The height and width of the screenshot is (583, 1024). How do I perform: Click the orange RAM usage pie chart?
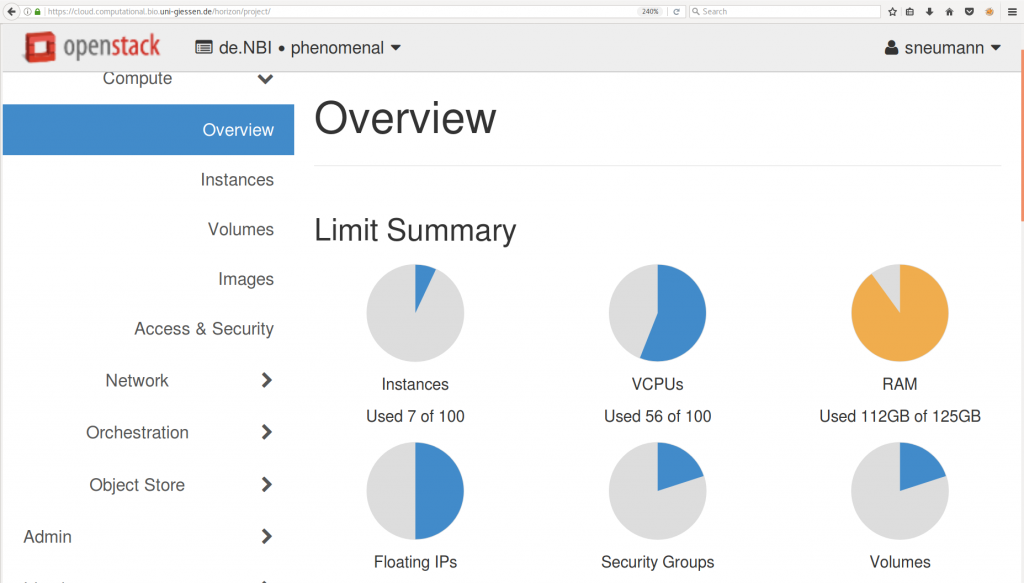(899, 313)
